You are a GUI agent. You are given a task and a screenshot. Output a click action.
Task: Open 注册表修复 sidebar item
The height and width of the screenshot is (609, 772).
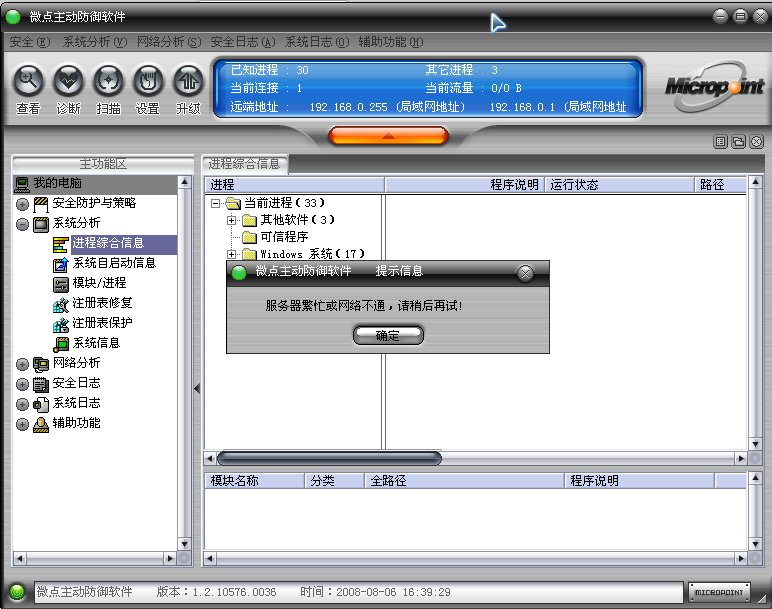(102, 303)
